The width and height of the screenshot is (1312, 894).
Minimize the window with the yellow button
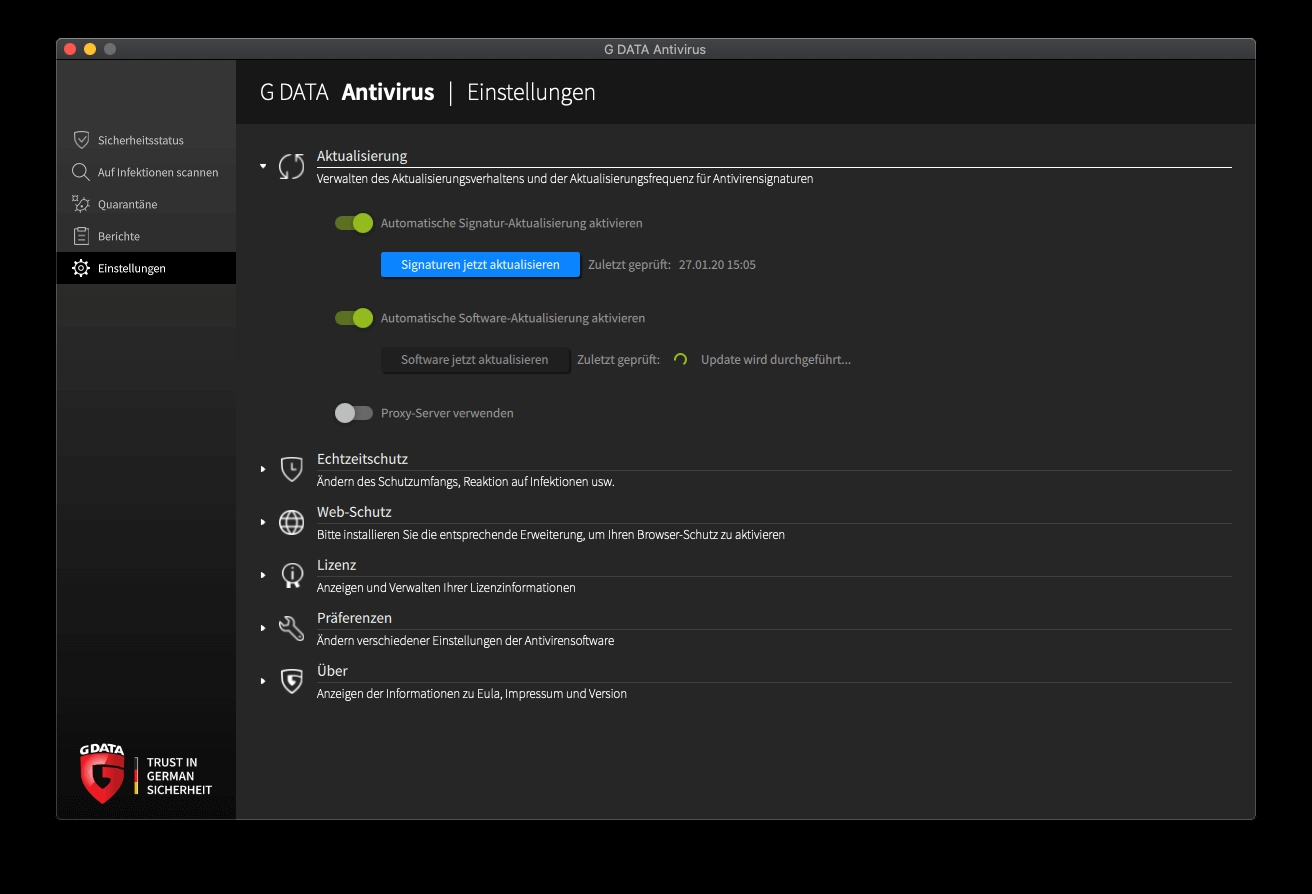[90, 49]
